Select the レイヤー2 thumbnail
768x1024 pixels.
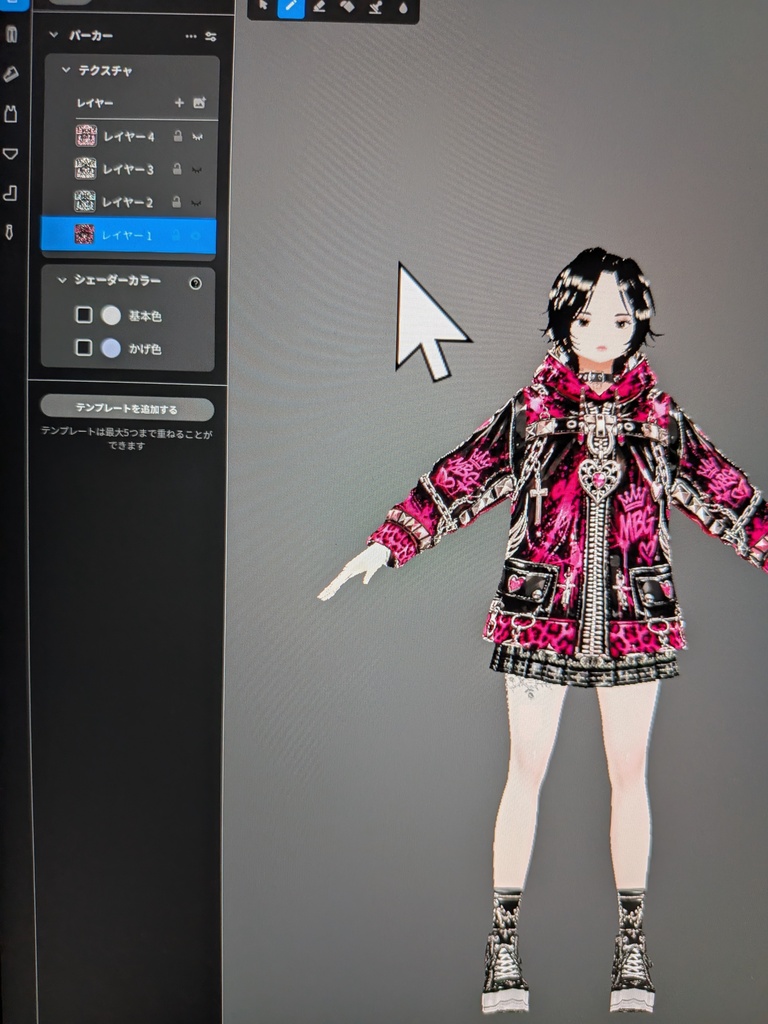tap(84, 201)
